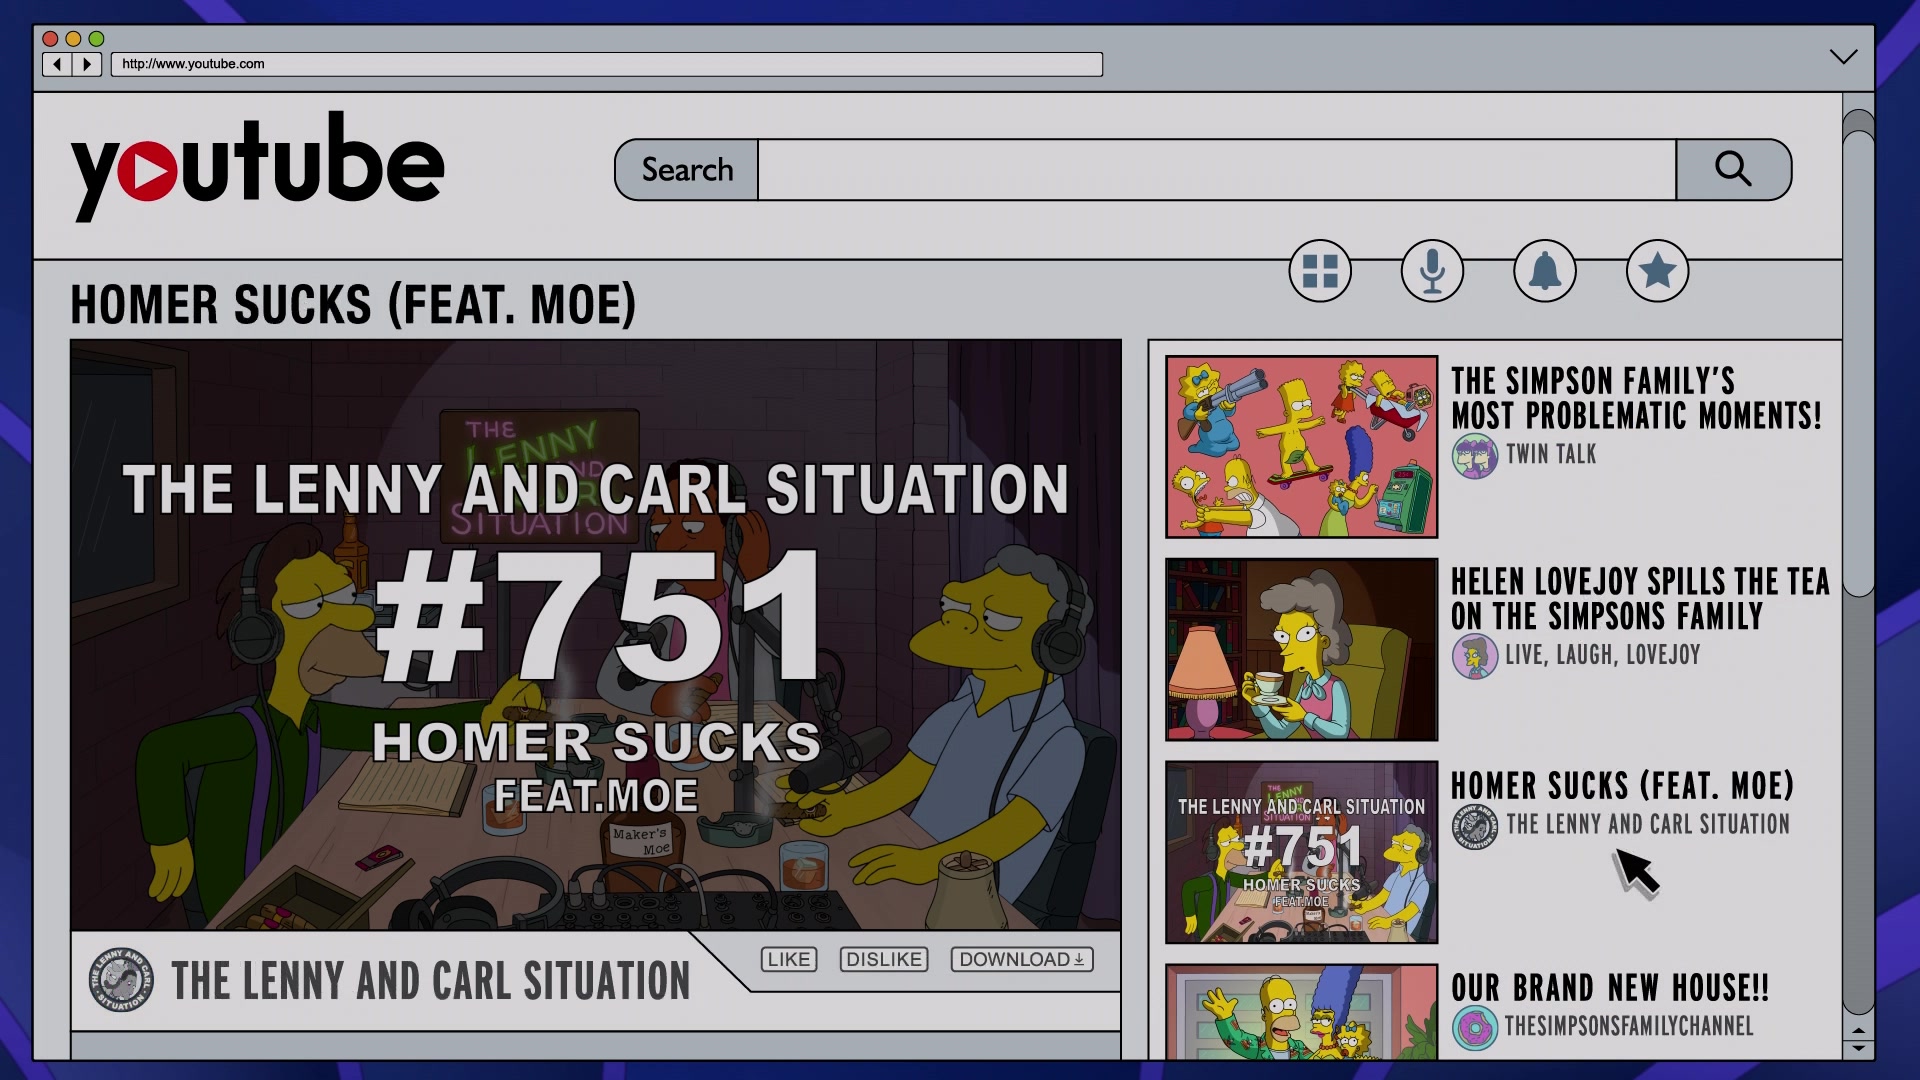Open The Simpson Family's Most Problematic Moments title
The height and width of the screenshot is (1080, 1920).
pos(1636,398)
